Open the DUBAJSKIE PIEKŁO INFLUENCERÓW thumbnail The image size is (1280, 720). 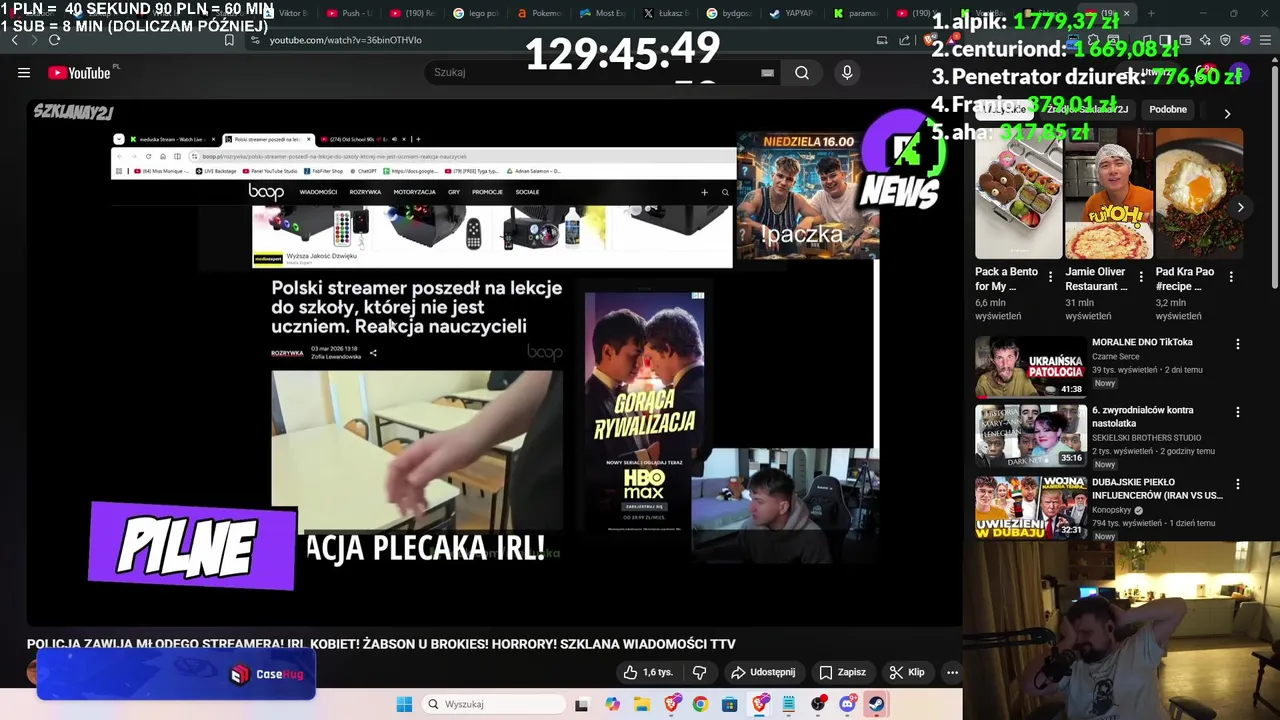(1031, 507)
